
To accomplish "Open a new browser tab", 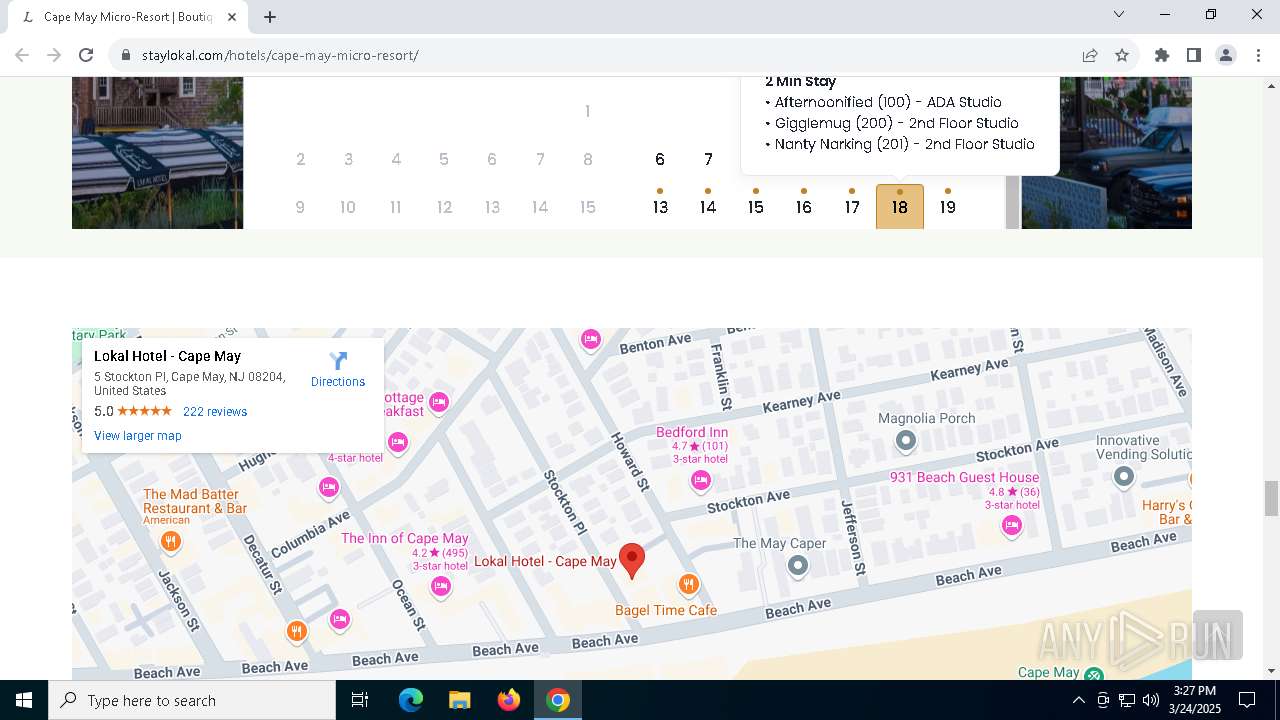I will (x=270, y=17).
